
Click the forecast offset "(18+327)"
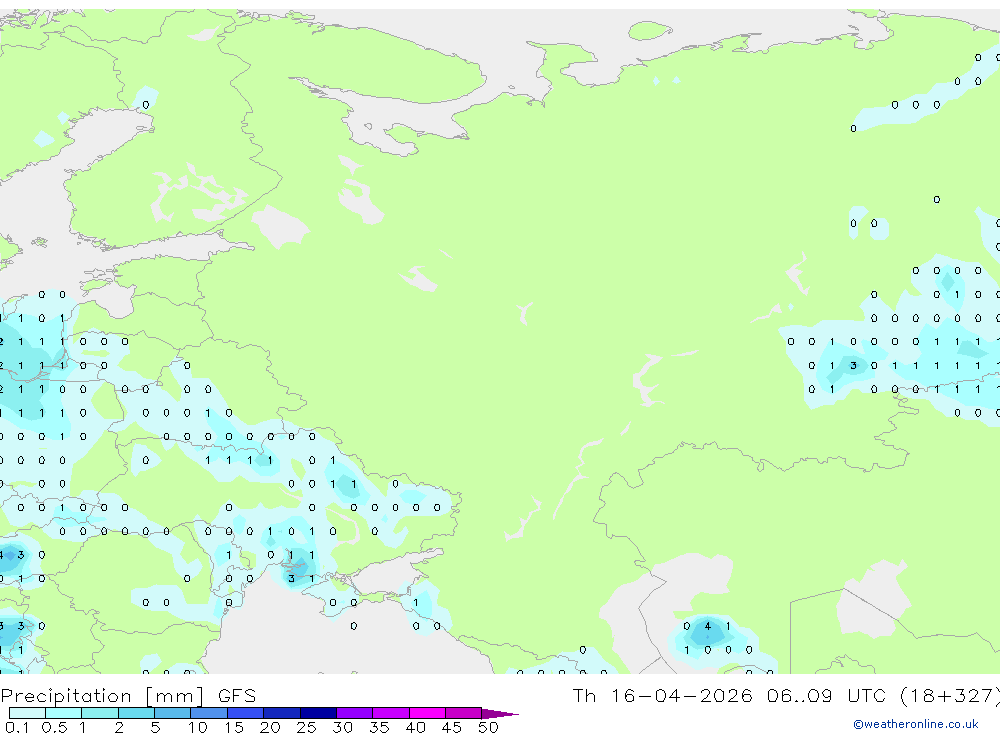point(950,695)
